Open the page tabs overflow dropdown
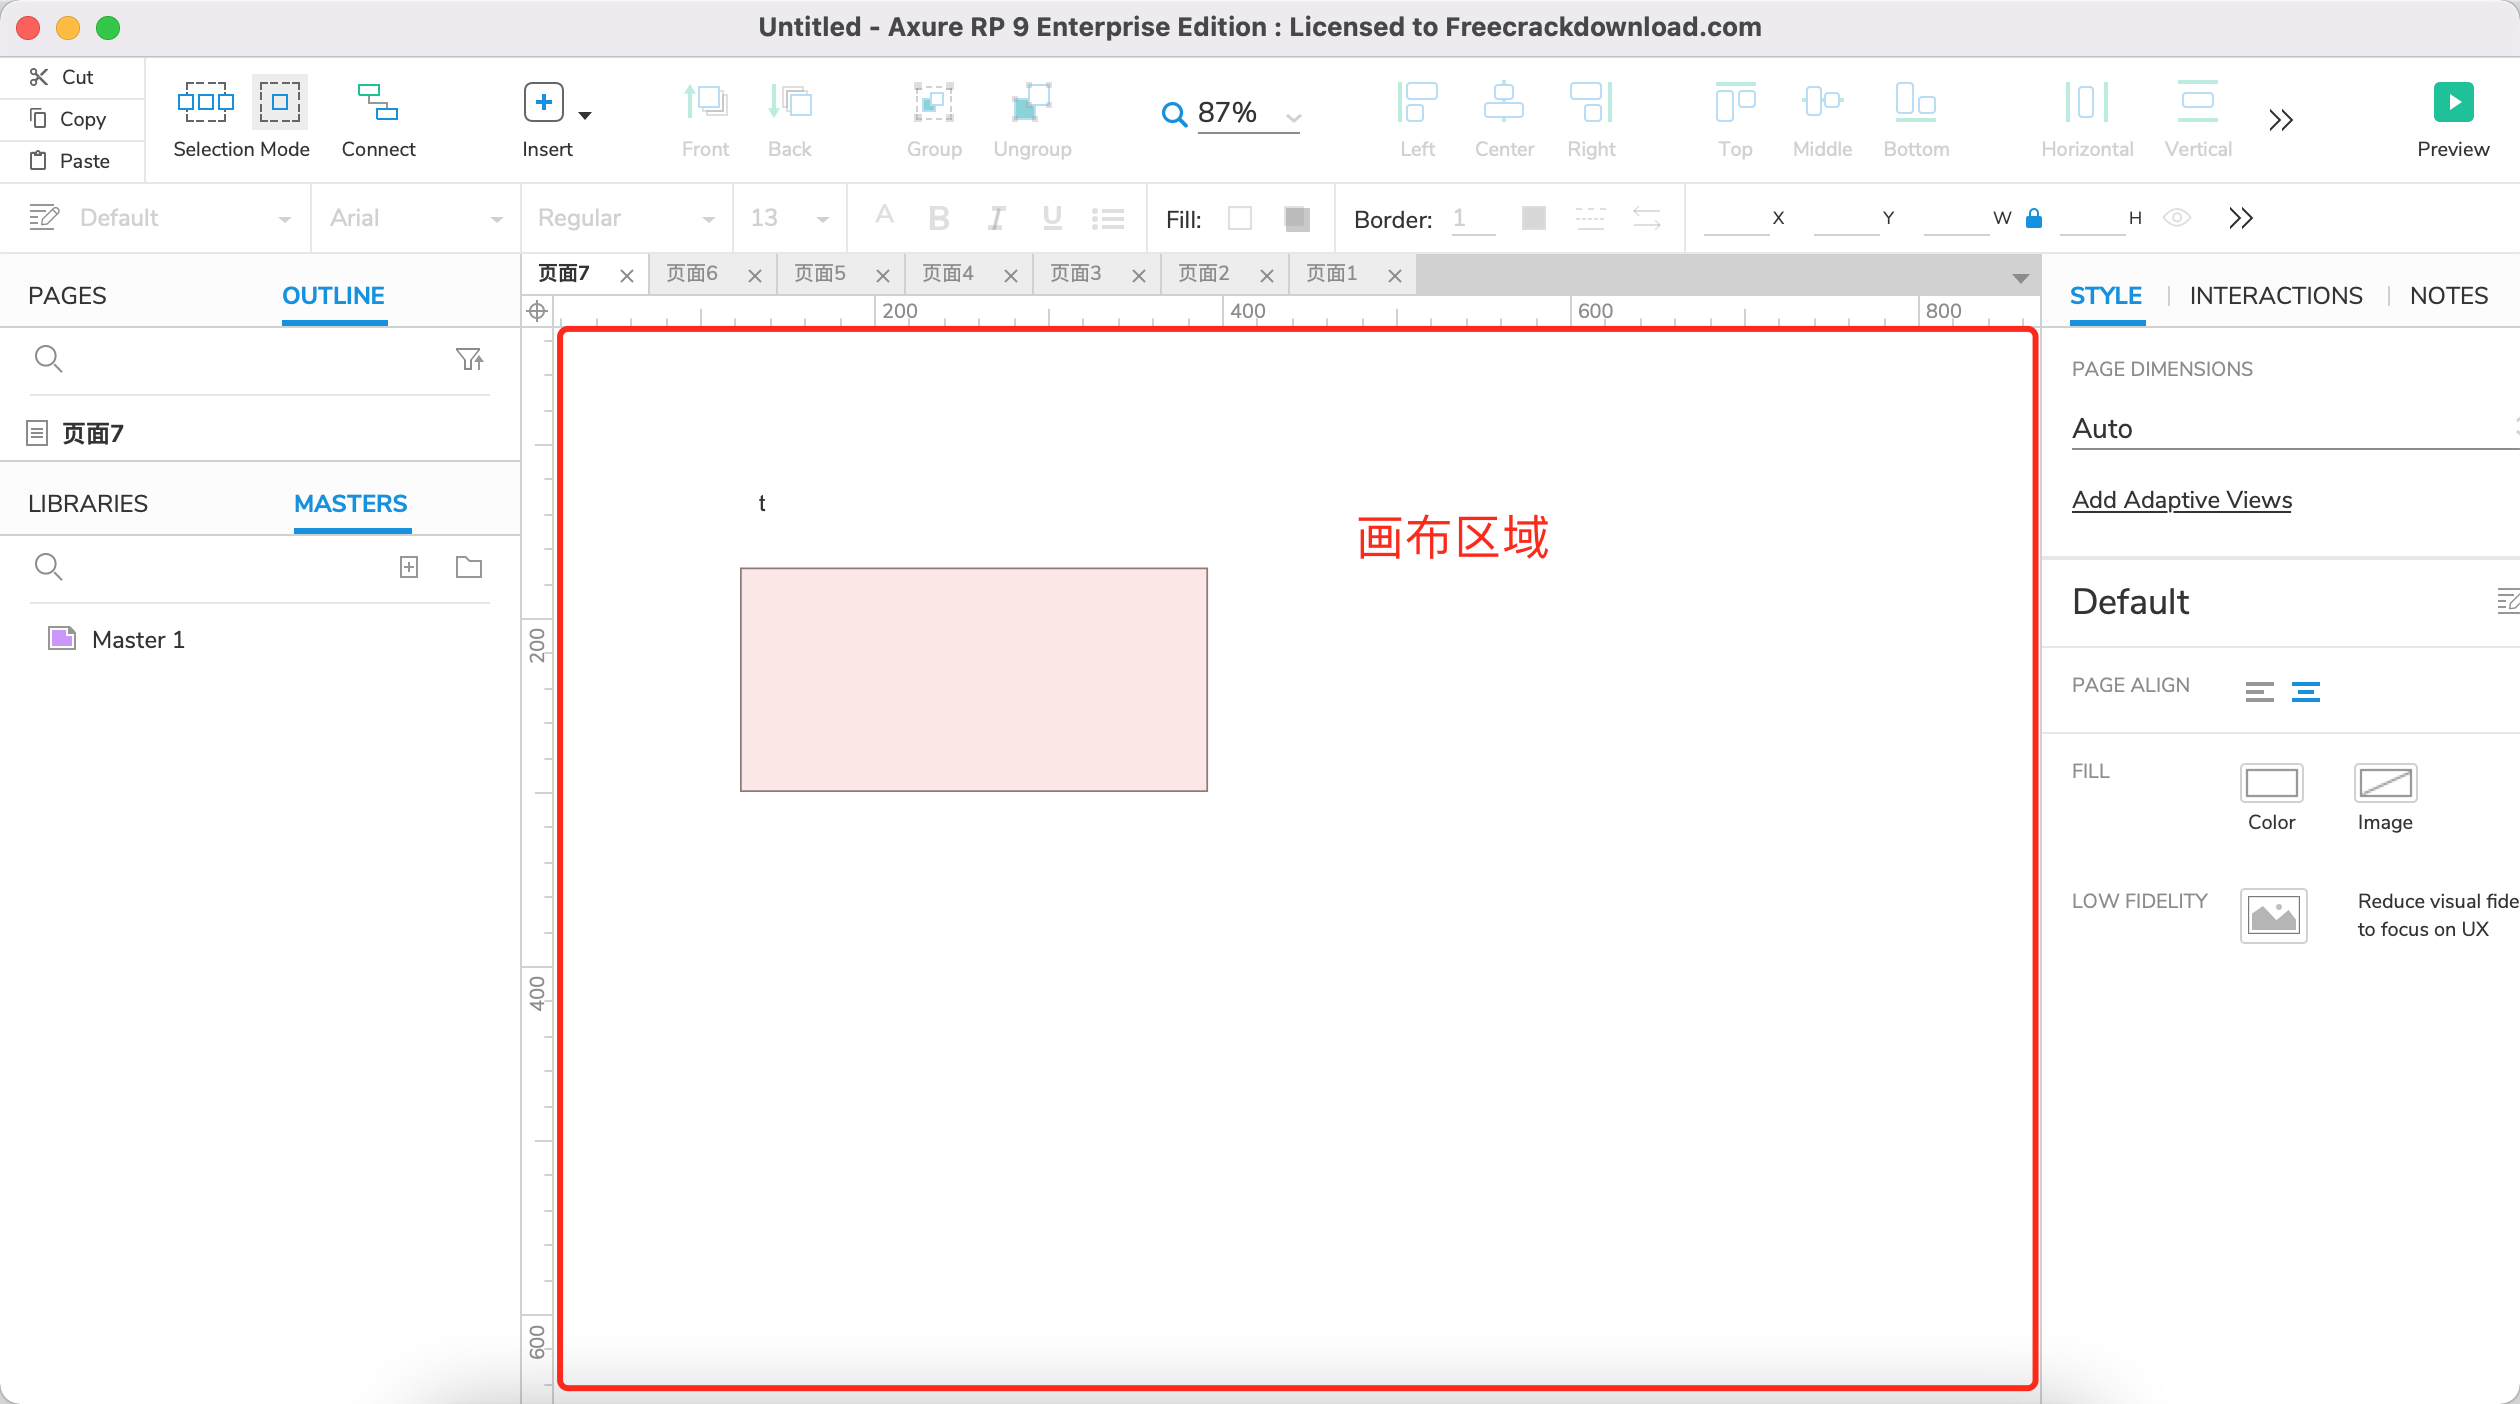Viewport: 2520px width, 1404px height. [2020, 277]
